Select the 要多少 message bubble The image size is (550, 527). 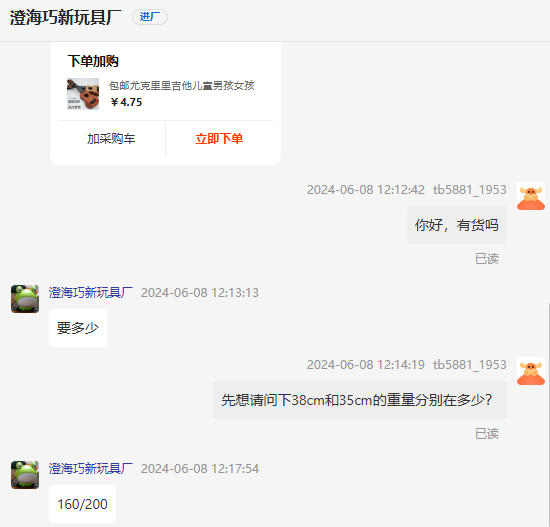point(78,328)
